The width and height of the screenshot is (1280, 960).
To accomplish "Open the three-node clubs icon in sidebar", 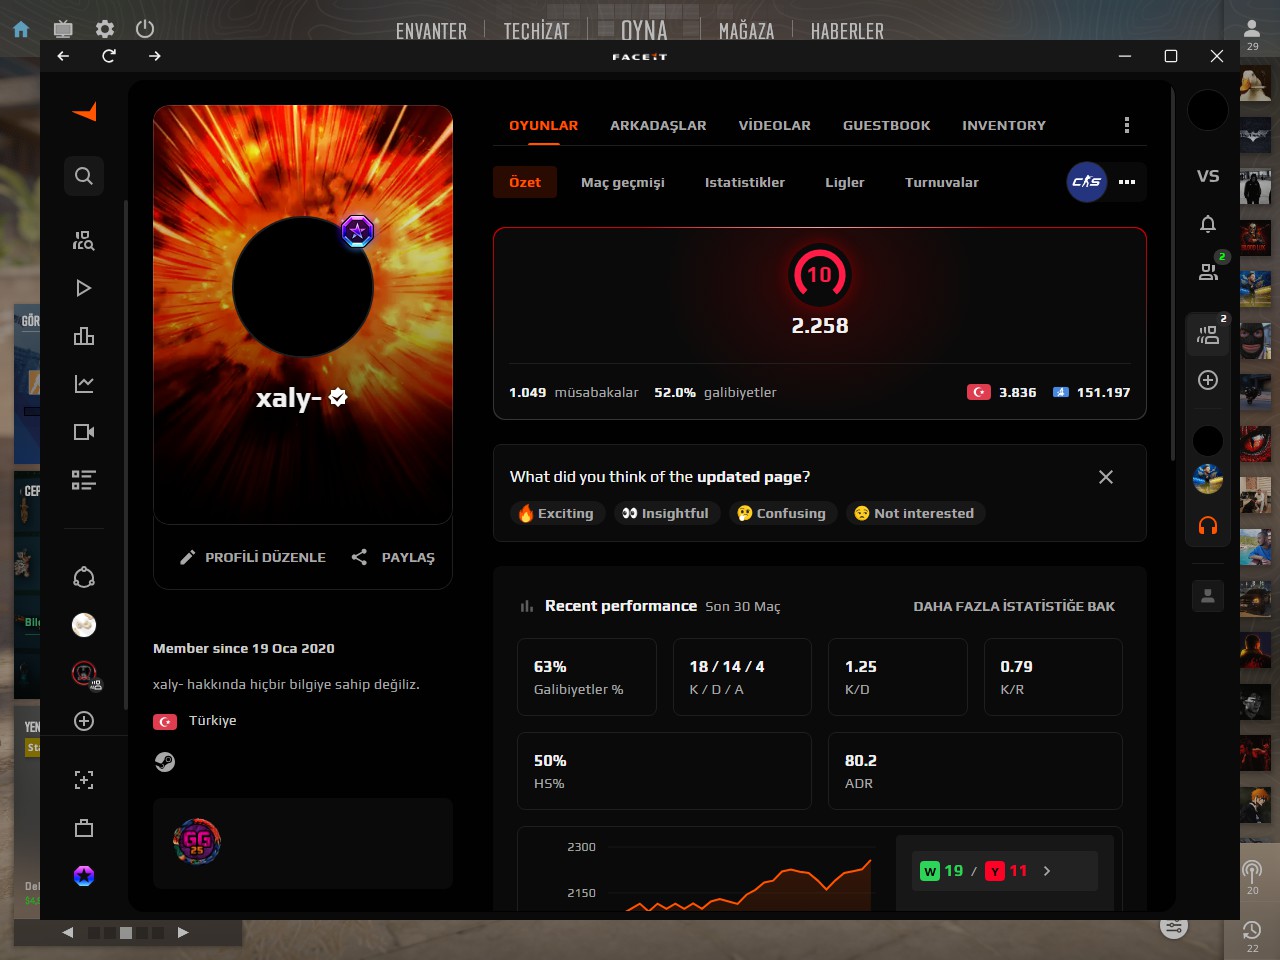I will (84, 577).
